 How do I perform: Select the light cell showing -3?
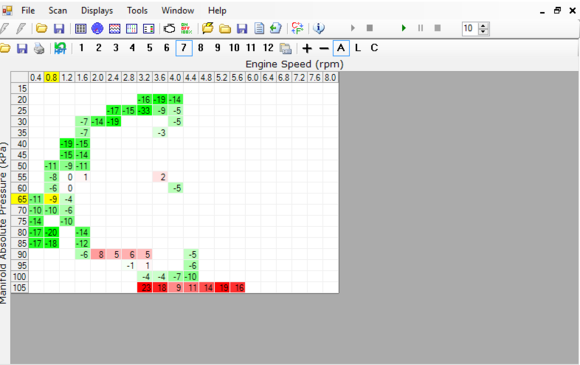[160, 132]
